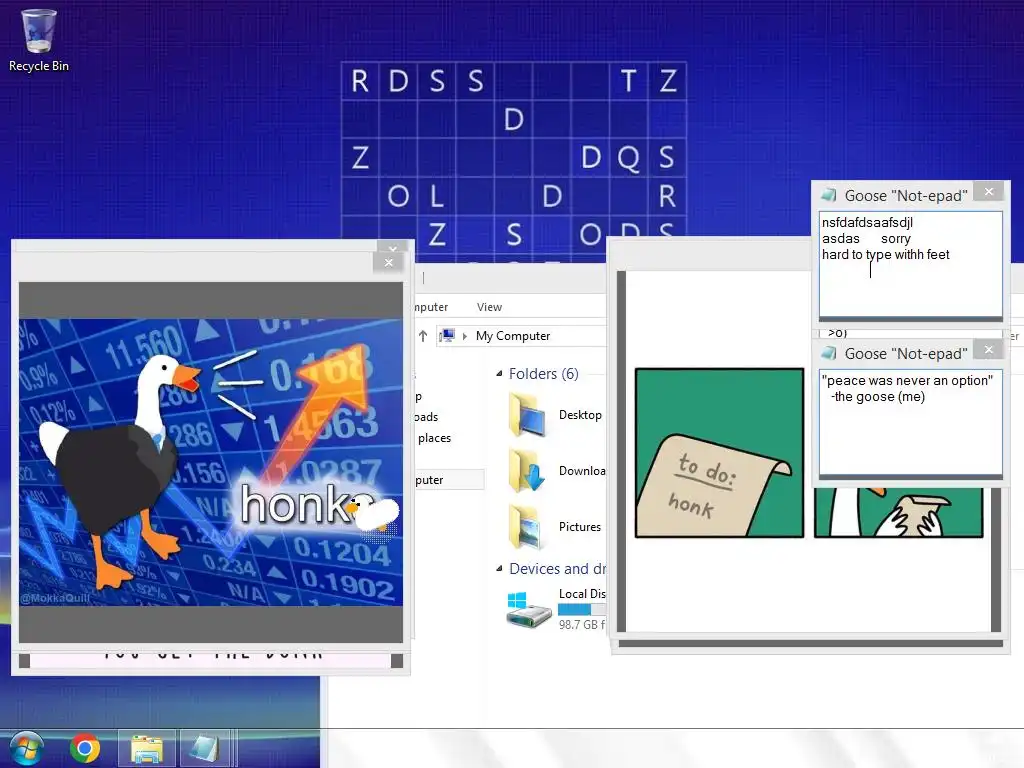Click the "Desktop" folder label
This screenshot has width=1024, height=768.
point(580,415)
